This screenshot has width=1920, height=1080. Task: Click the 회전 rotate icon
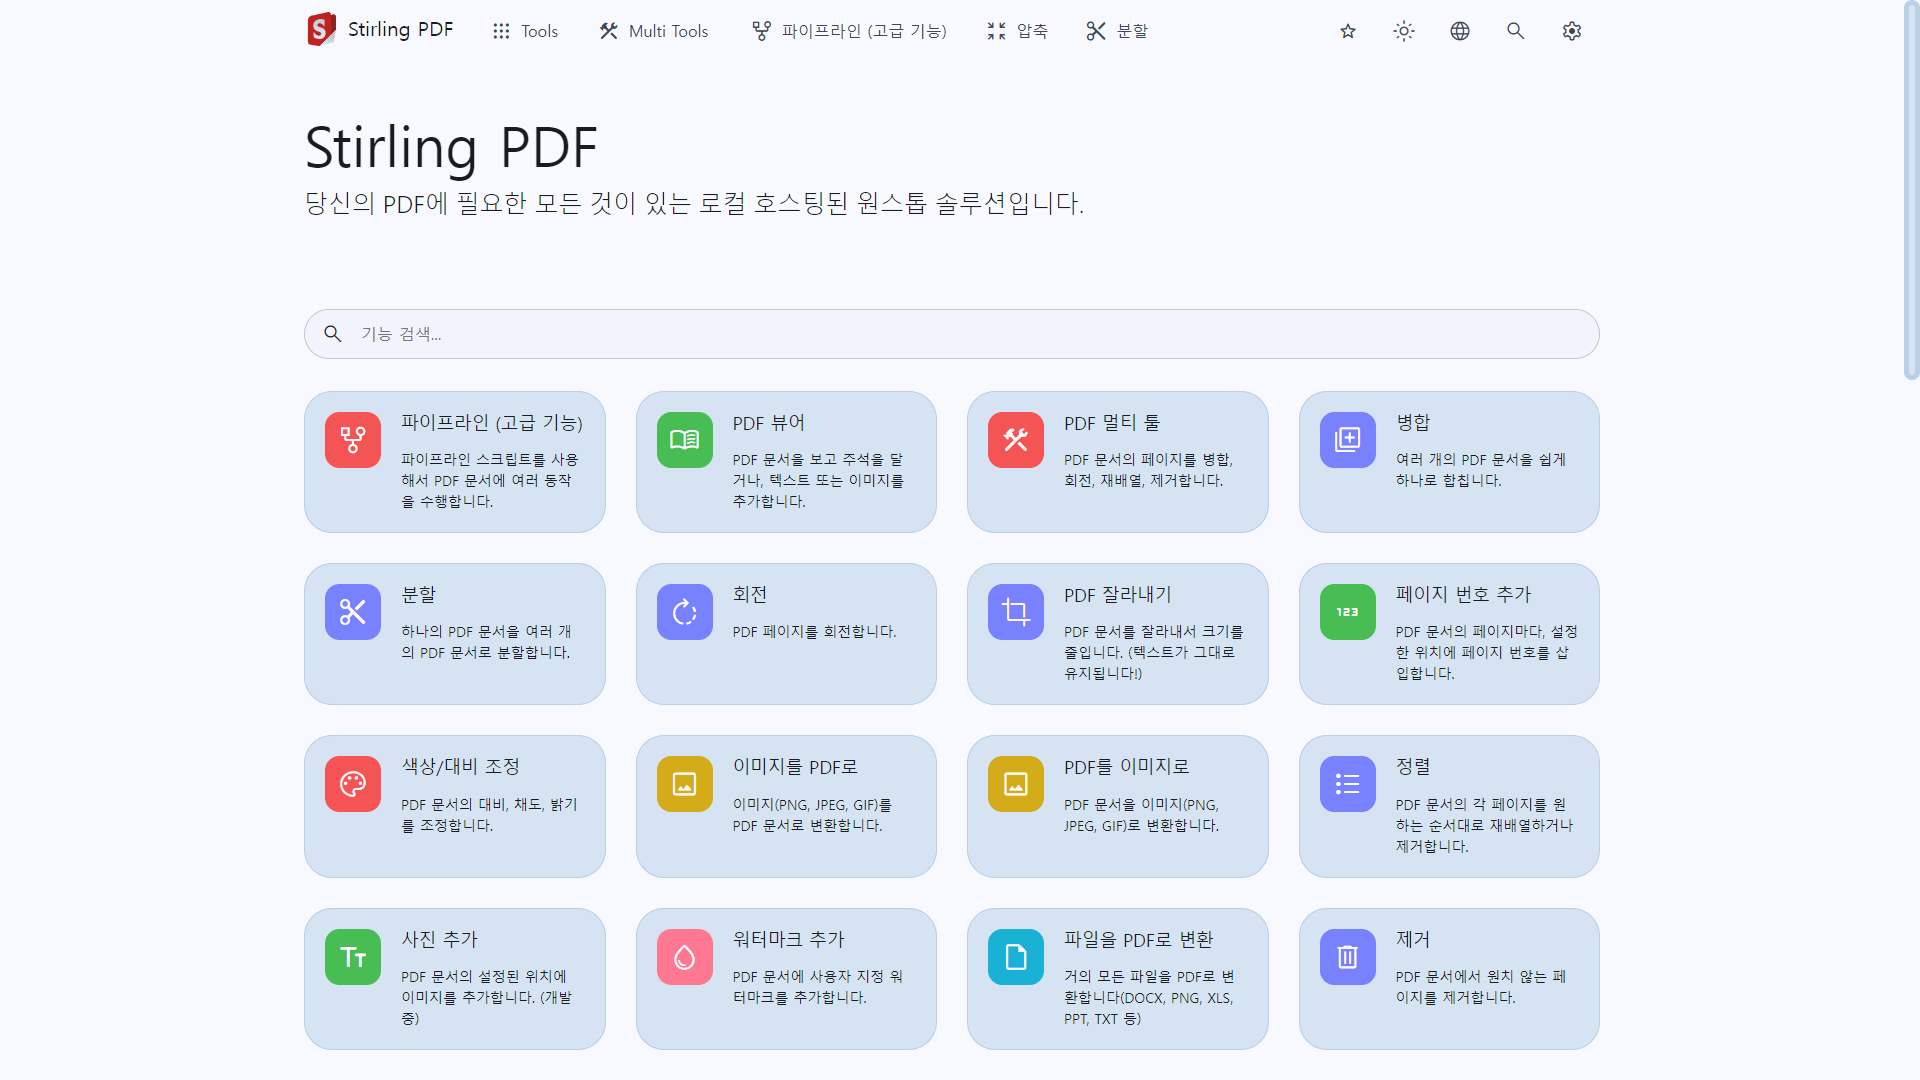(x=685, y=612)
